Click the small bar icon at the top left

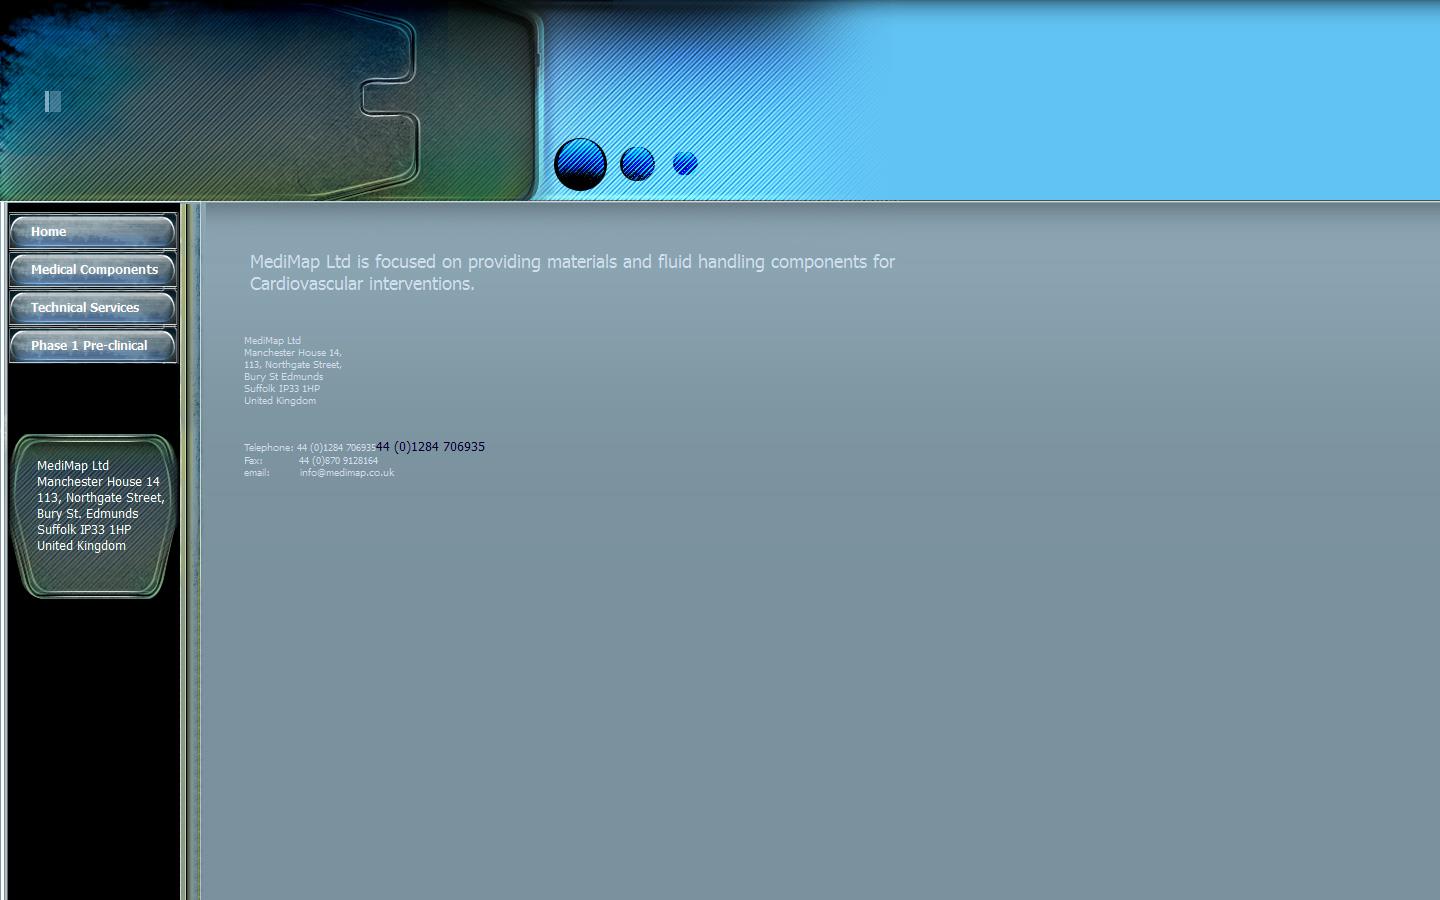pyautogui.click(x=51, y=101)
